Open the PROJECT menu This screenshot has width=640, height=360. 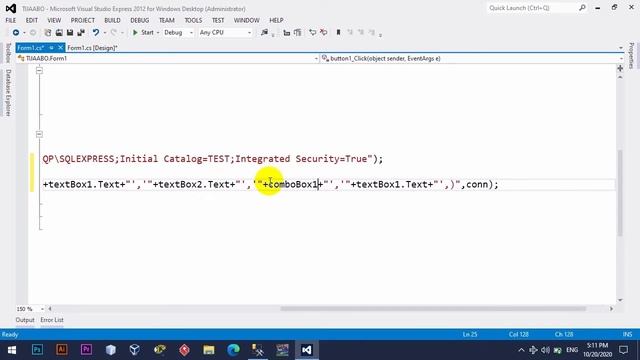82,20
